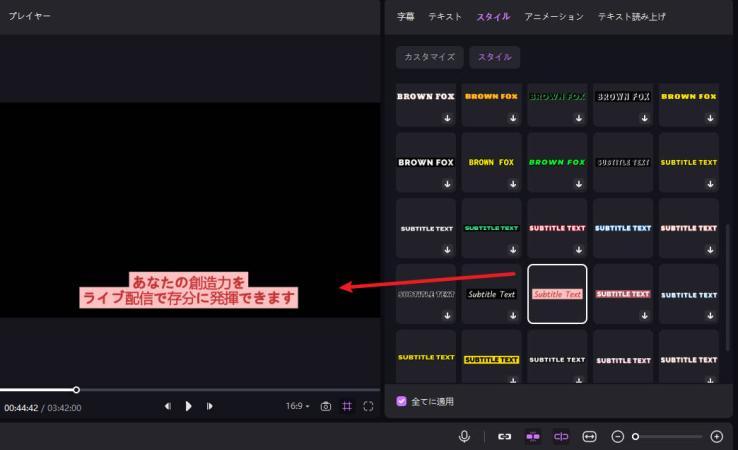Toggle the 全てに適用 checkbox
Screen dimensions: 738x450
click(x=401, y=401)
